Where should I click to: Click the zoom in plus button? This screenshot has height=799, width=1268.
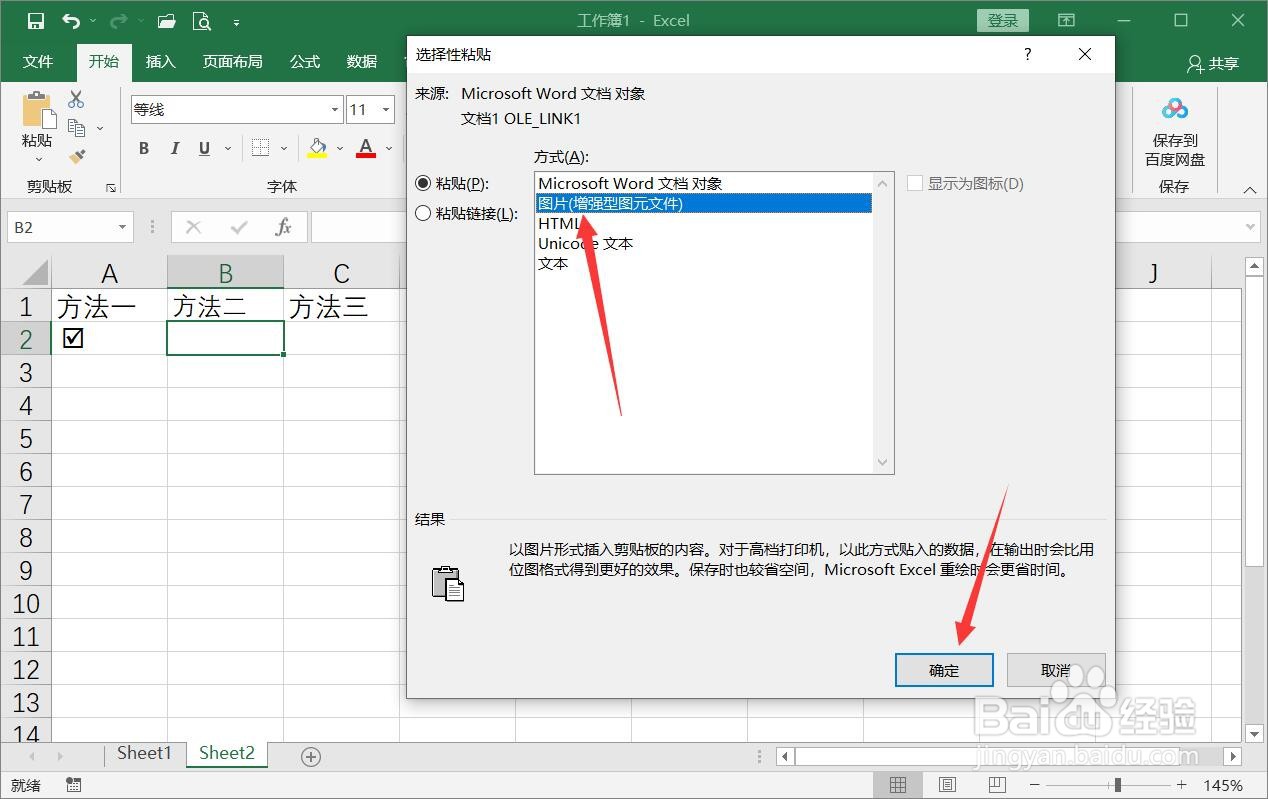tap(1182, 785)
